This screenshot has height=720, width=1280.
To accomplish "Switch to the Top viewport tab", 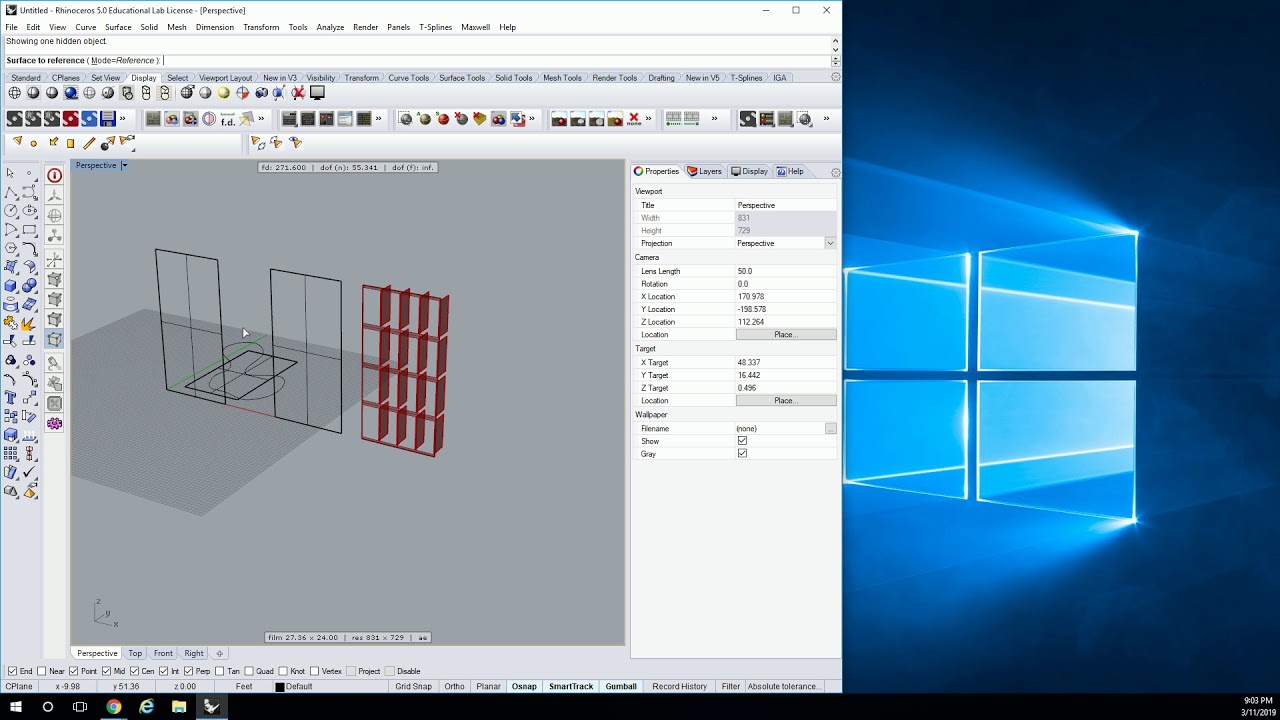I will pos(135,653).
